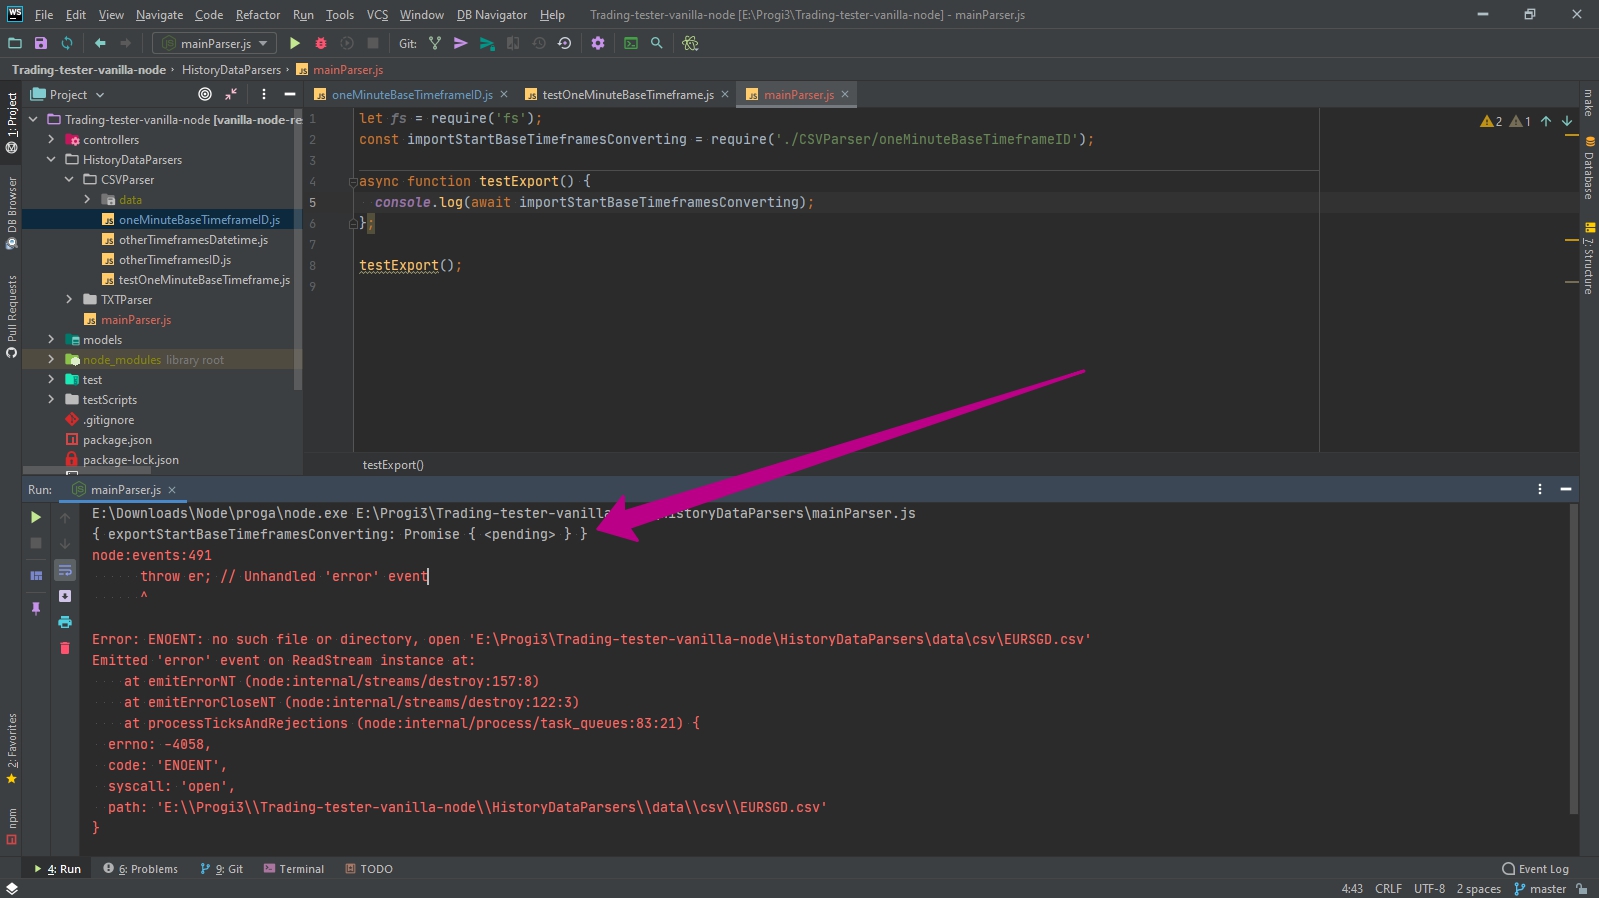Collapse the HistoryDataParsers folder
The height and width of the screenshot is (898, 1599).
coord(51,159)
